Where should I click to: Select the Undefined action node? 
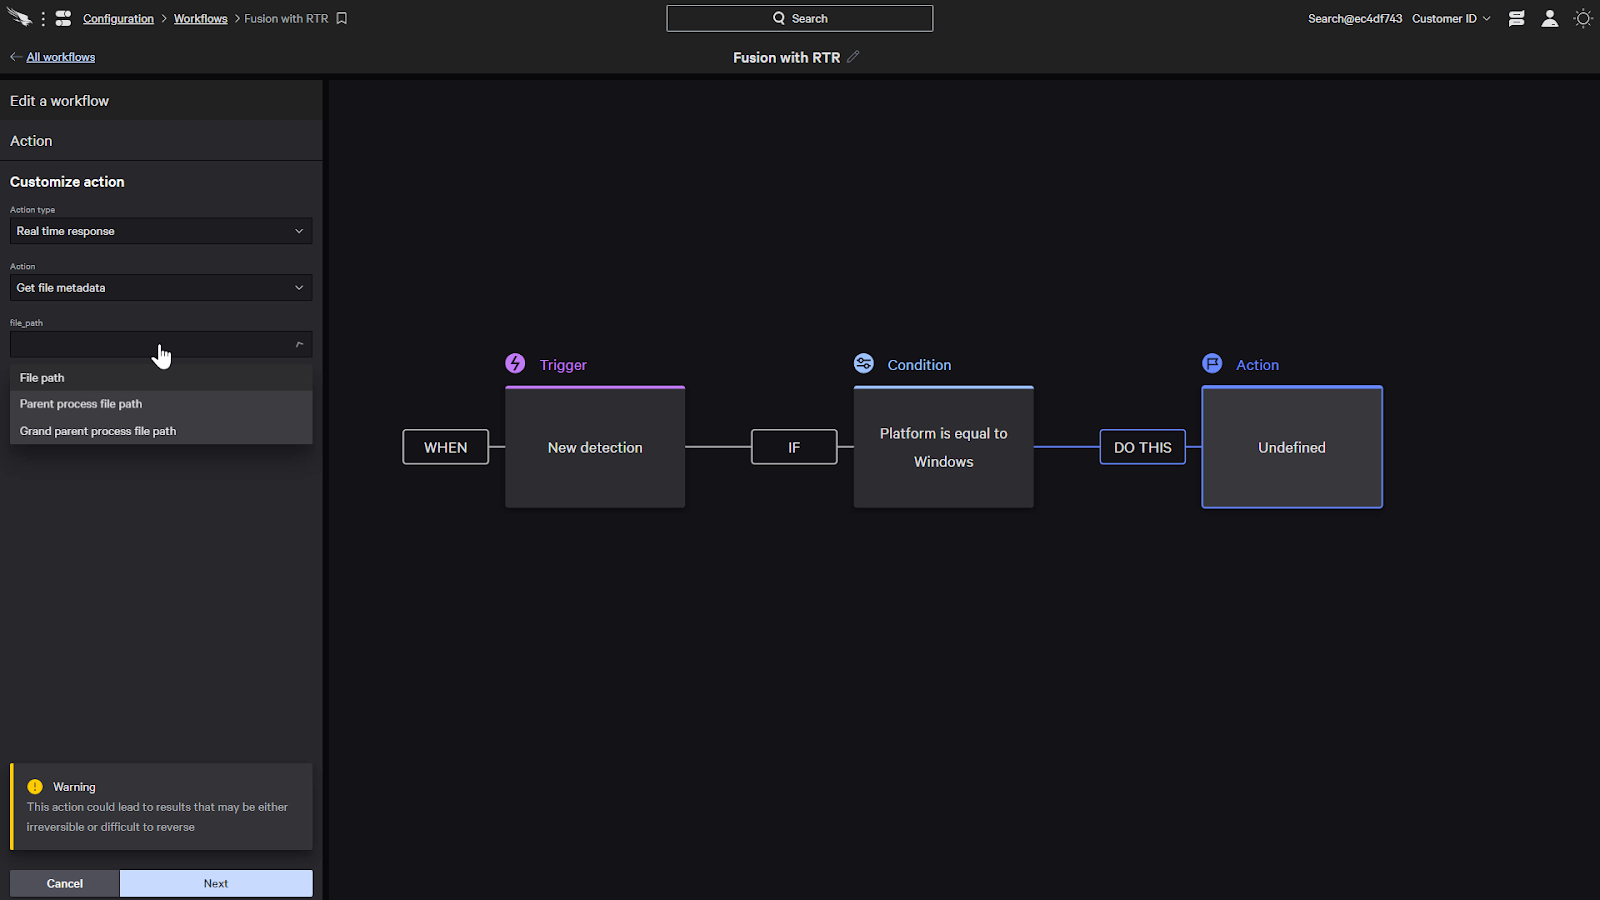coord(1292,447)
